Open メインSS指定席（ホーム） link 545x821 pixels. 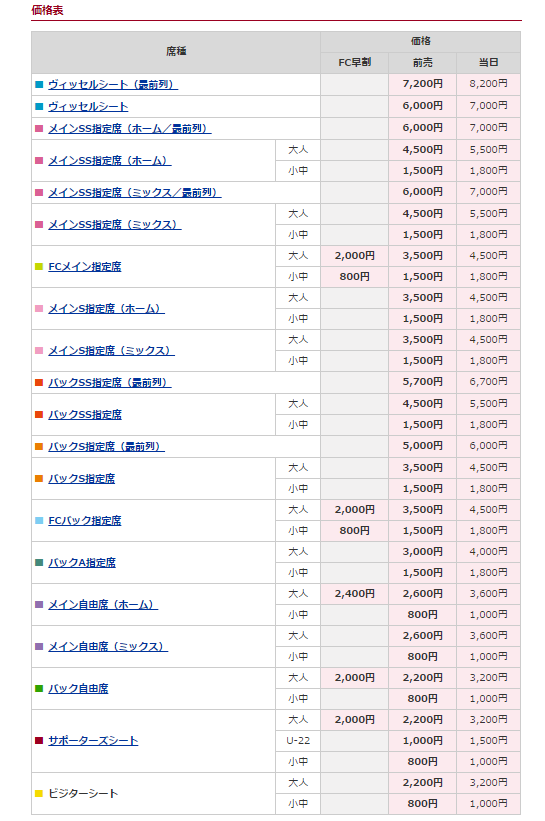click(x=110, y=161)
